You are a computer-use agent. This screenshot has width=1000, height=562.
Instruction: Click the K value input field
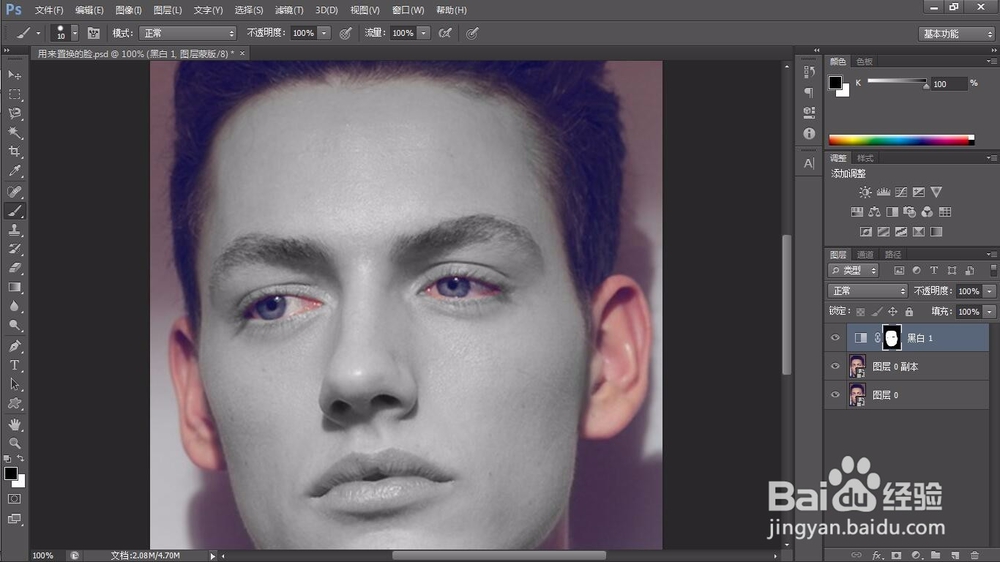coord(949,84)
